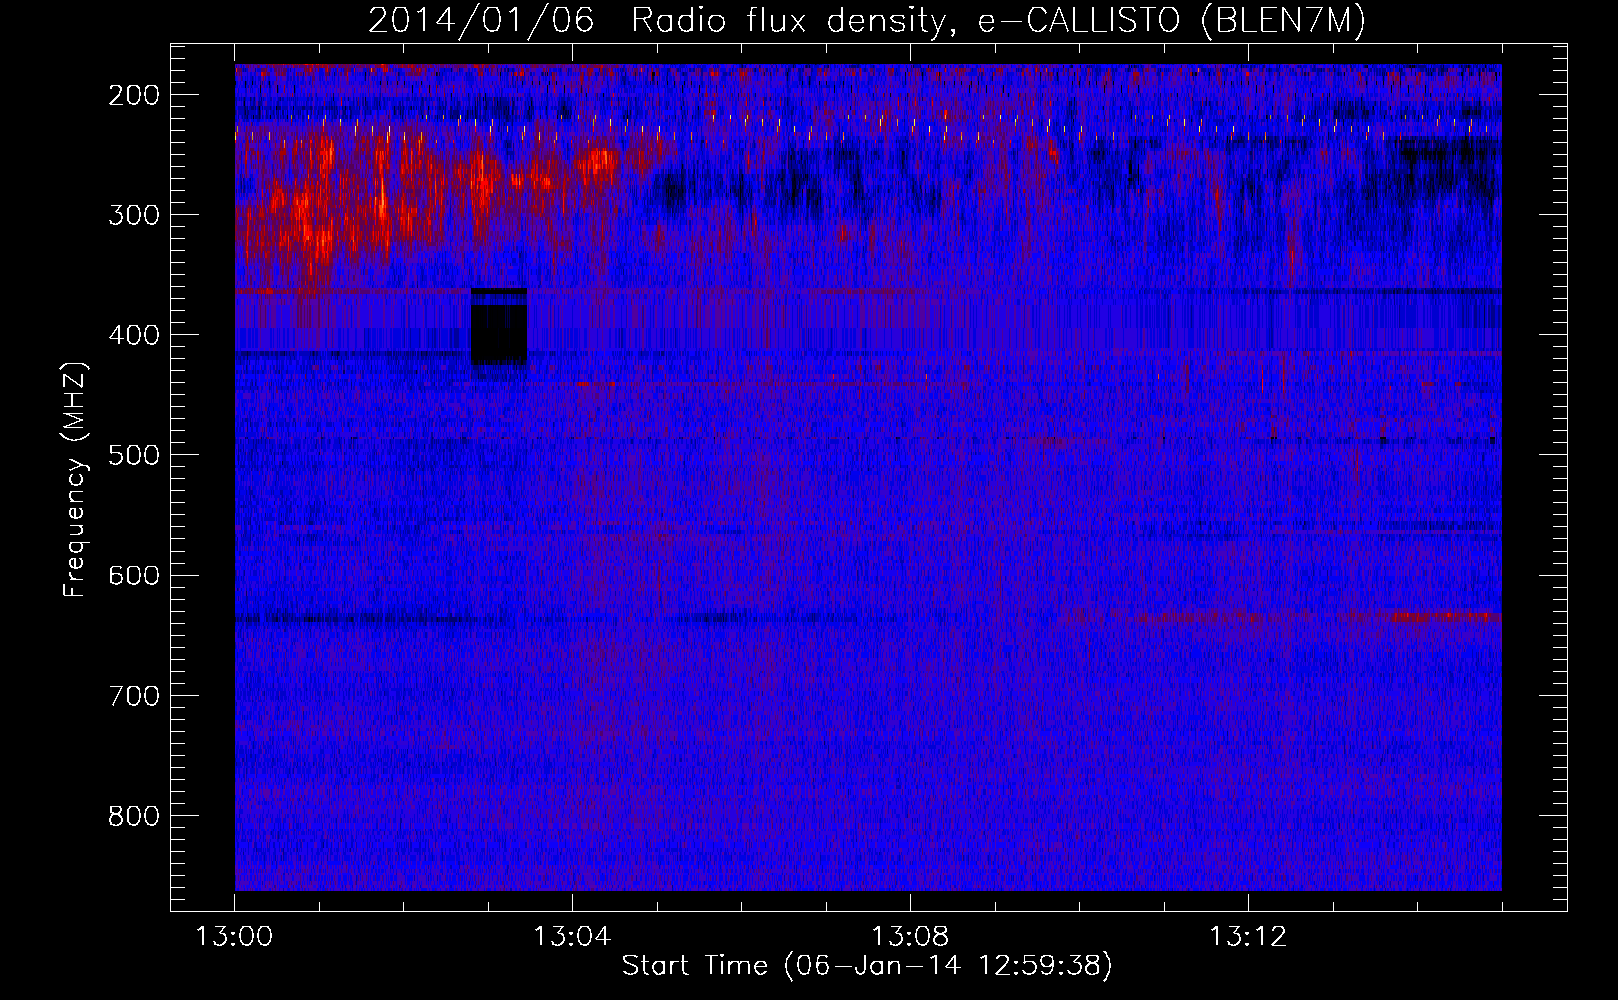Click the 700 frequency tick label

(x=134, y=695)
